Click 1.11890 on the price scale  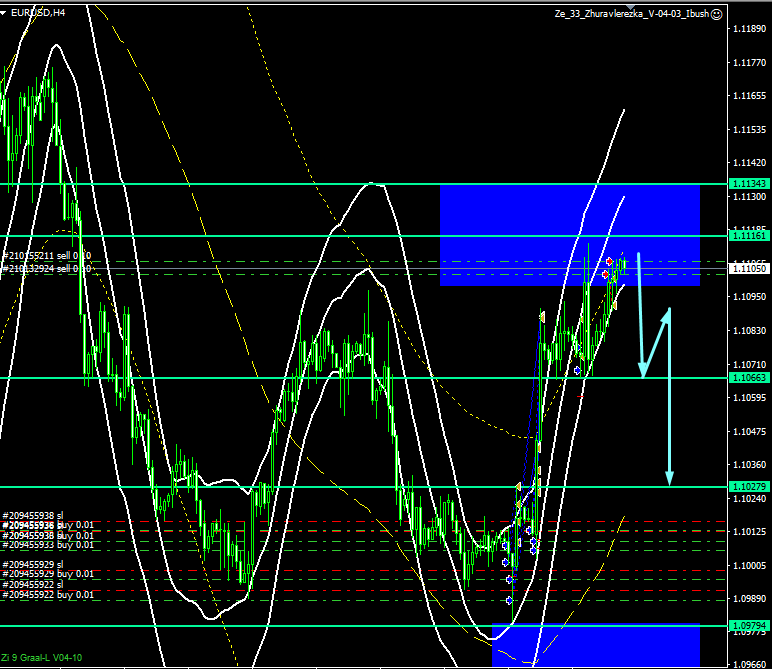click(749, 29)
